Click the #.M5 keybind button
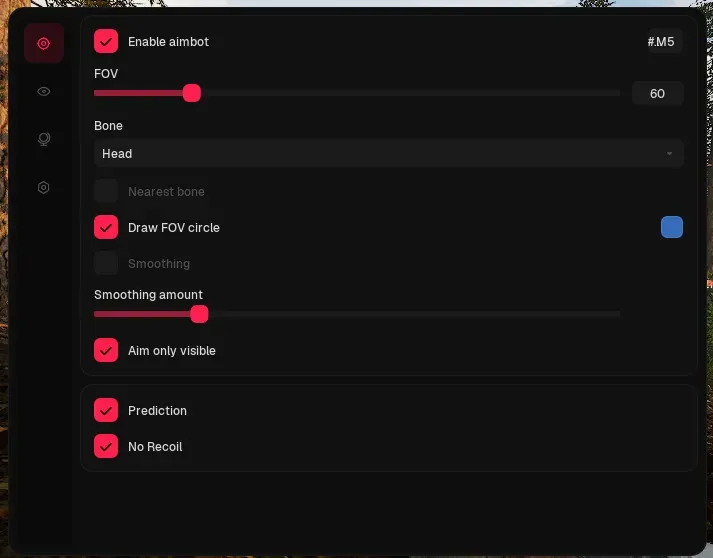713x558 pixels. [x=661, y=41]
